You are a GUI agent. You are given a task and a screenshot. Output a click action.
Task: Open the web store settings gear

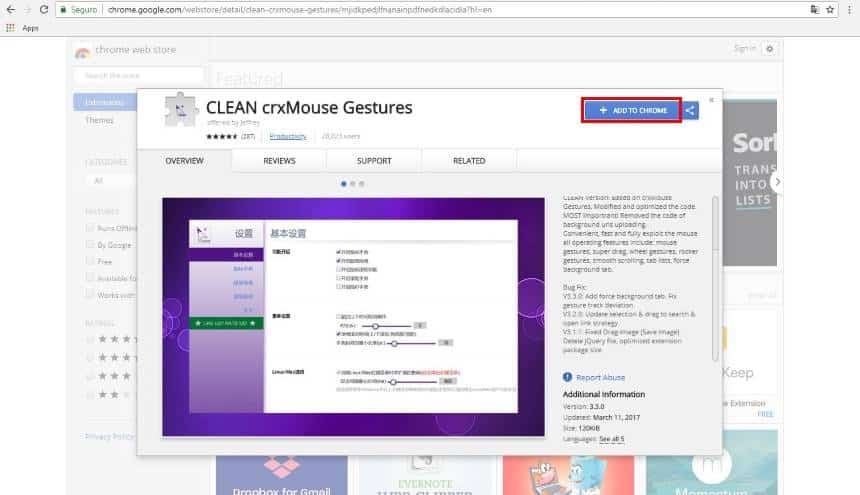pyautogui.click(x=770, y=49)
